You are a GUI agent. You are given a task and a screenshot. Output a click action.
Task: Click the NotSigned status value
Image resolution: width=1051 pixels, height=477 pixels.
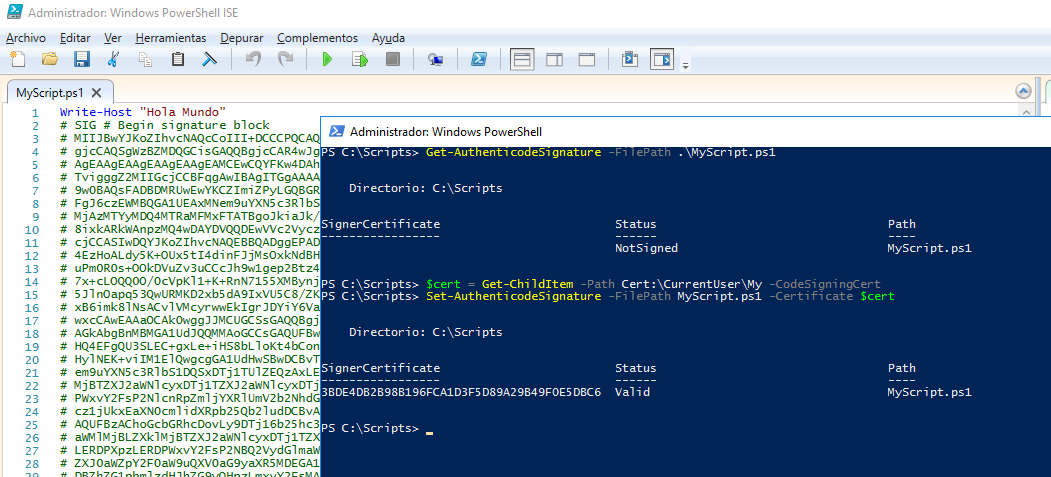pos(646,249)
